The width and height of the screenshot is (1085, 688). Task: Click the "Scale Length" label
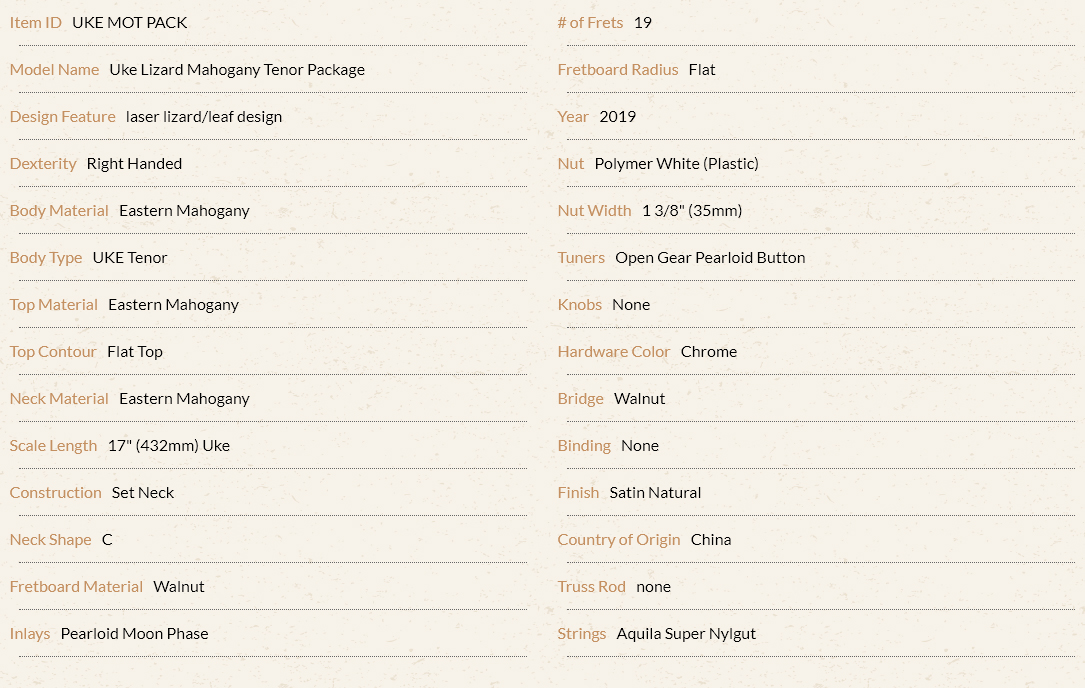pos(53,446)
